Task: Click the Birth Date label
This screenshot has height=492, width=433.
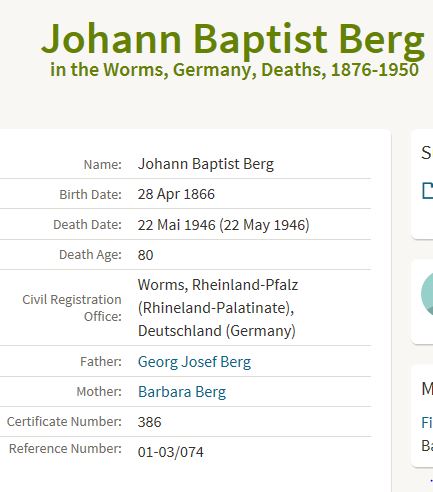Action: (x=90, y=195)
